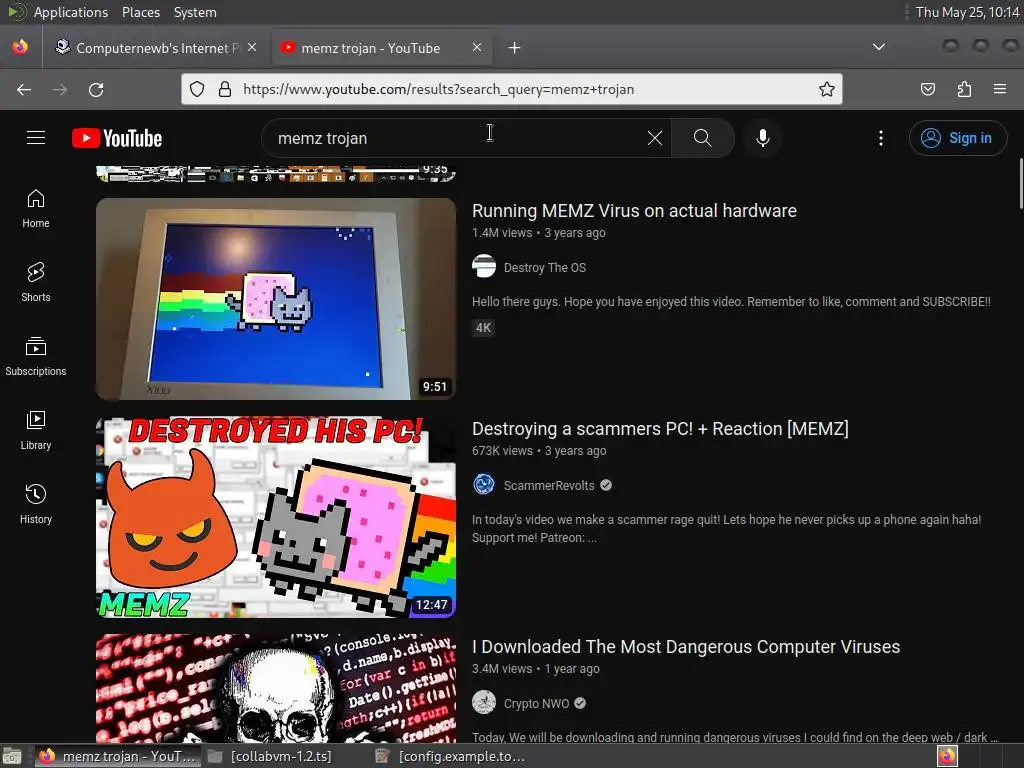Image resolution: width=1024 pixels, height=768 pixels.
Task: Click the show desktop button in bottom panel
Action: pos(12,756)
